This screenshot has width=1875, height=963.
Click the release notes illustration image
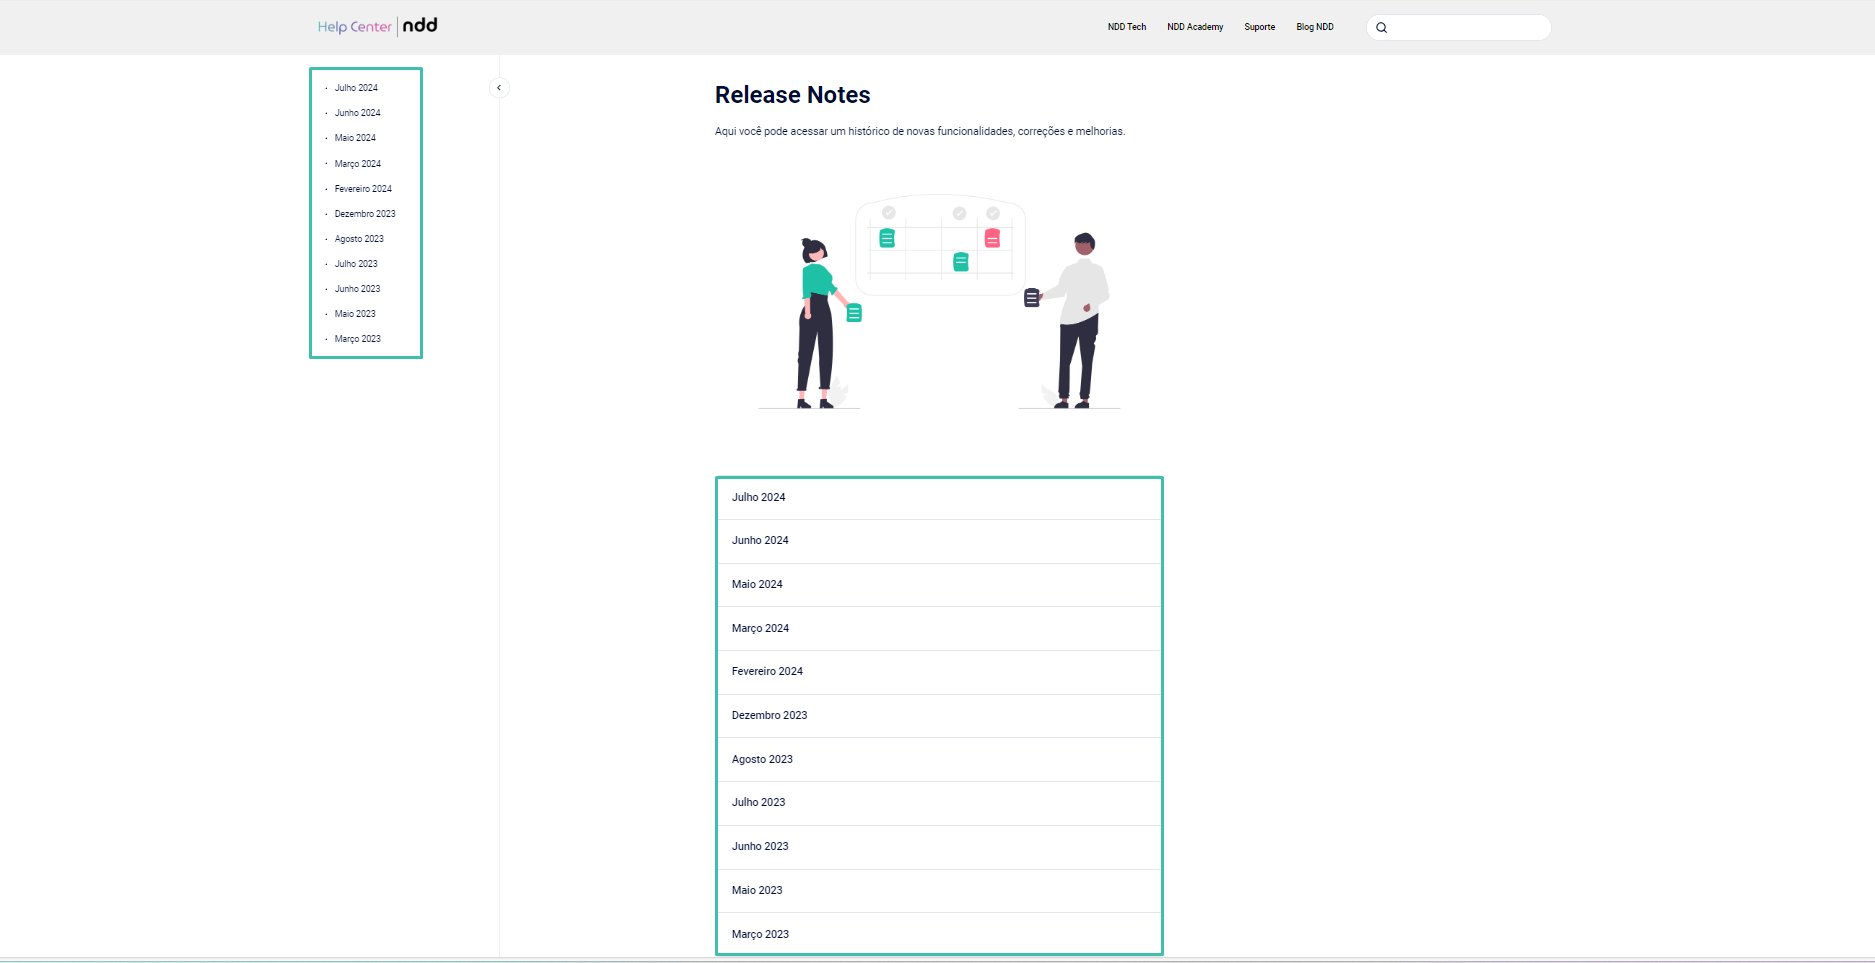point(939,301)
